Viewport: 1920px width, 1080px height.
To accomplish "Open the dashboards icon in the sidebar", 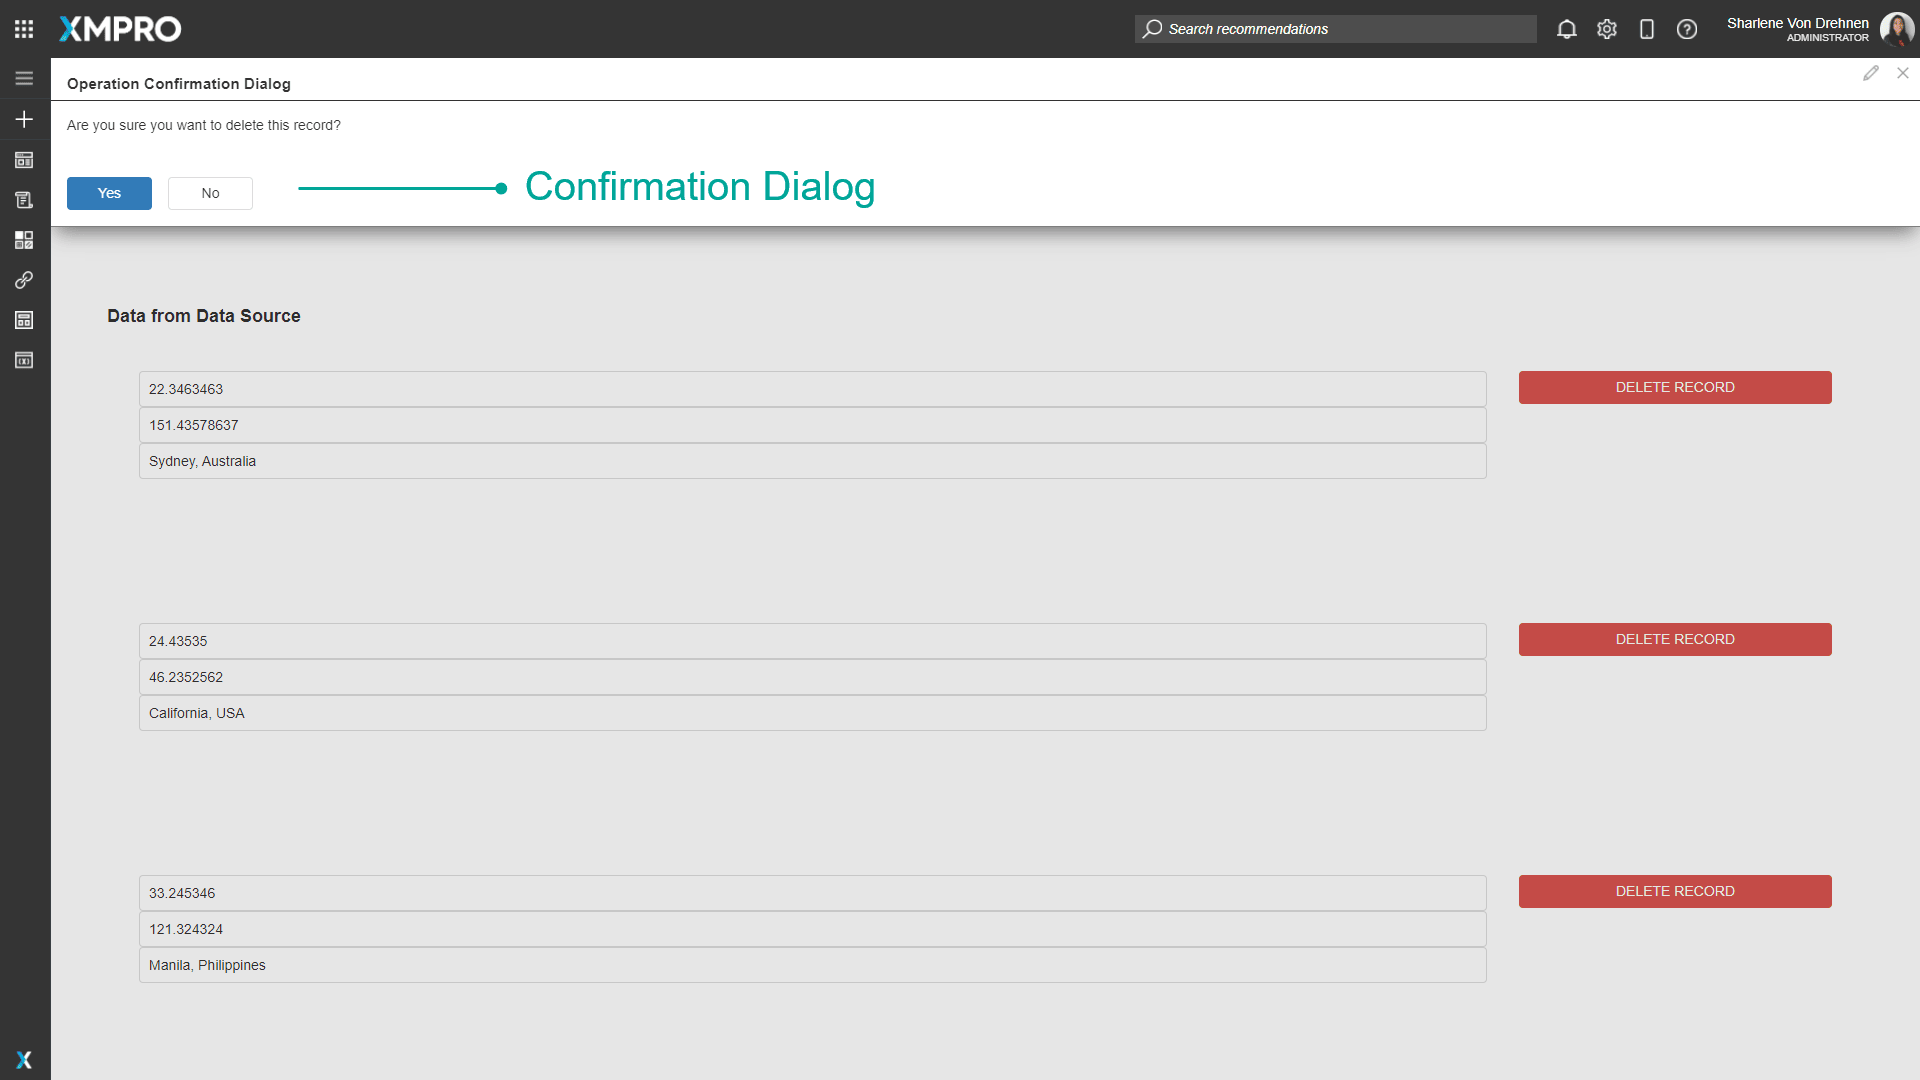I will [x=24, y=160].
